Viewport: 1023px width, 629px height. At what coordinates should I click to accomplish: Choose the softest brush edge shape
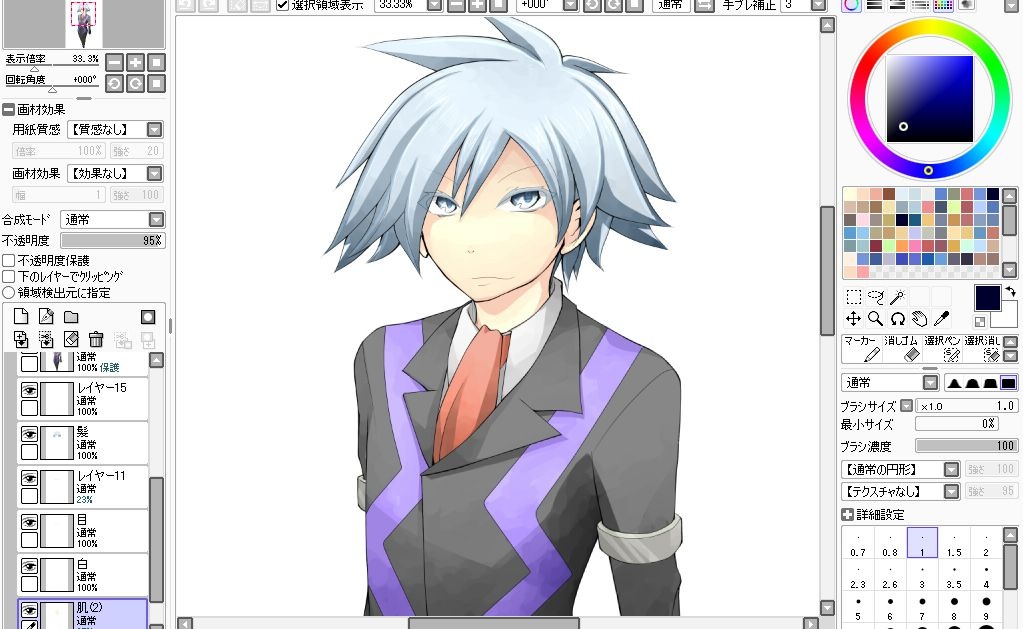(x=954, y=383)
